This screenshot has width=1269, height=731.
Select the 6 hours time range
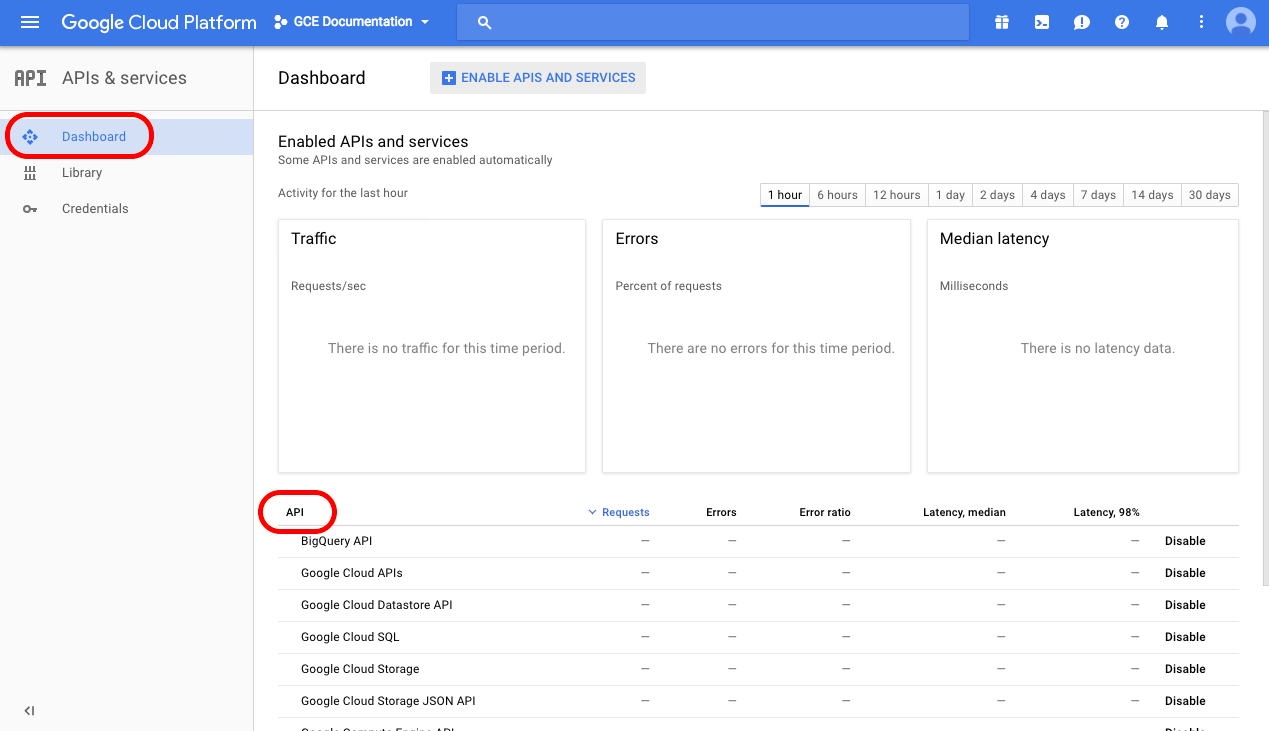pyautogui.click(x=837, y=195)
